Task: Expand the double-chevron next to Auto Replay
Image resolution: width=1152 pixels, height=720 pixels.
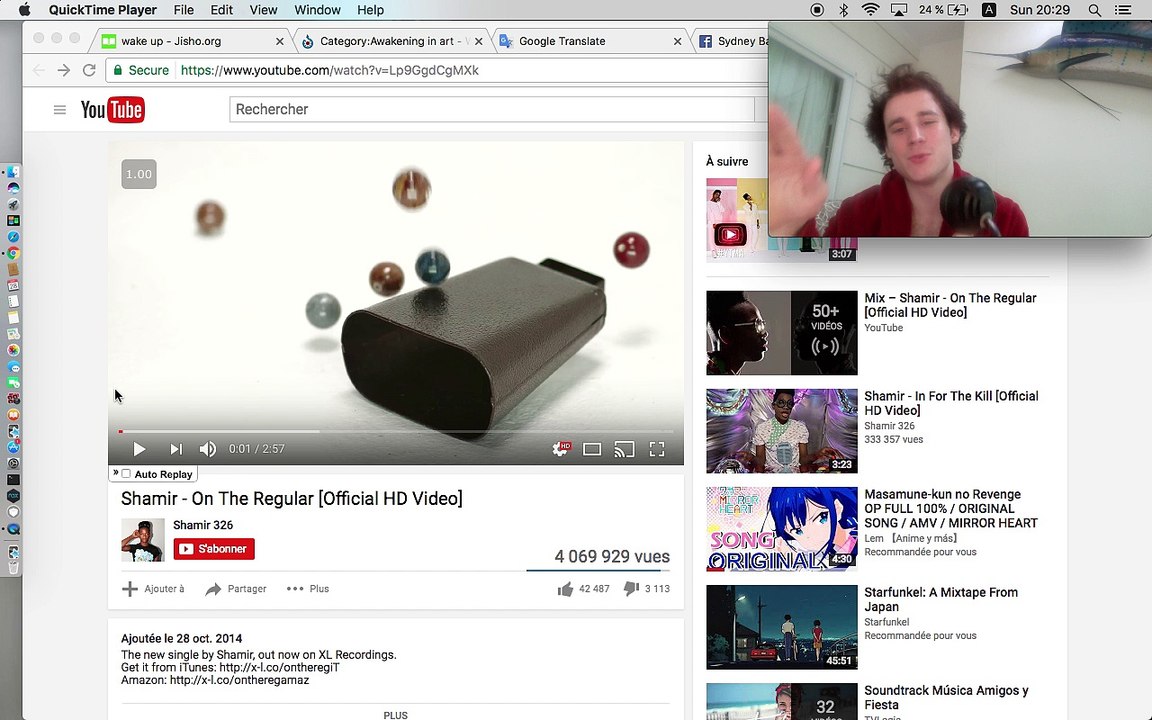Action: (x=115, y=472)
